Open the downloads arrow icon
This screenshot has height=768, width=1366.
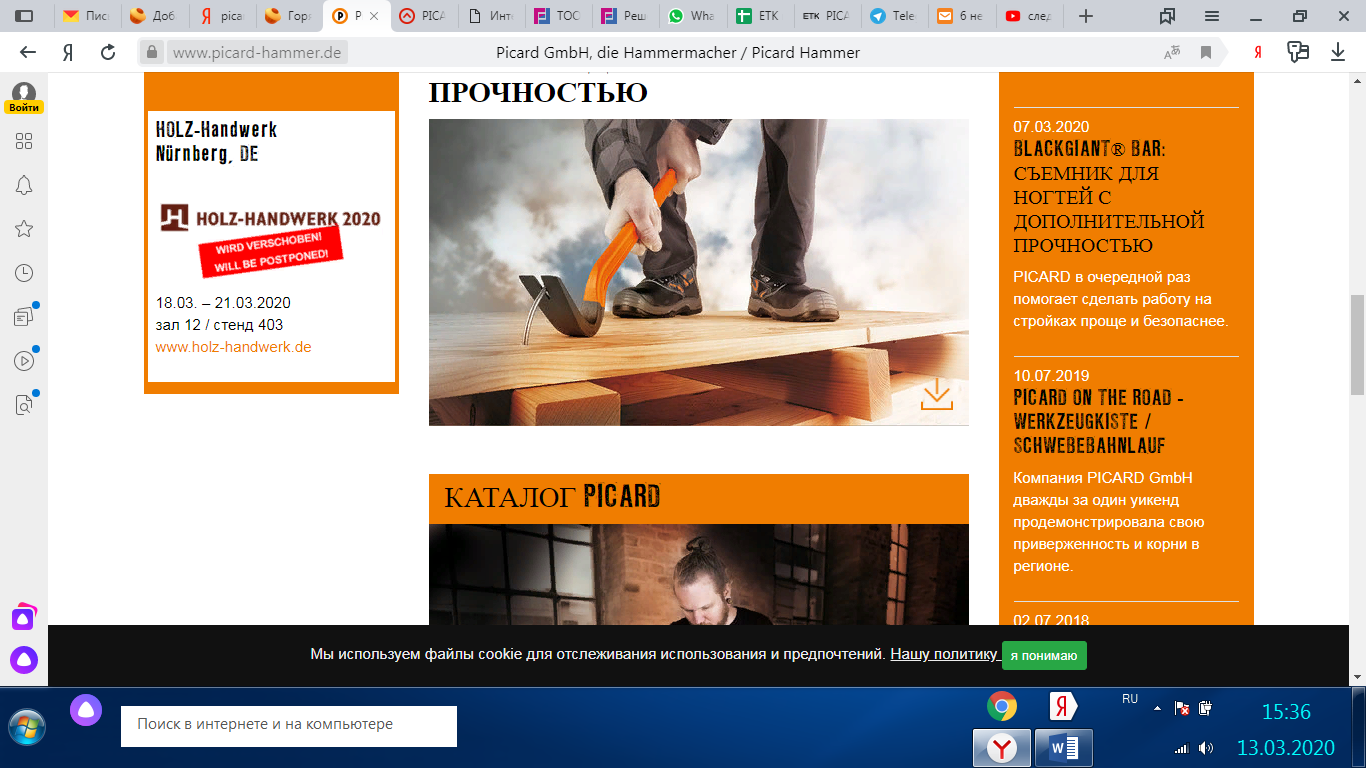(x=1338, y=52)
